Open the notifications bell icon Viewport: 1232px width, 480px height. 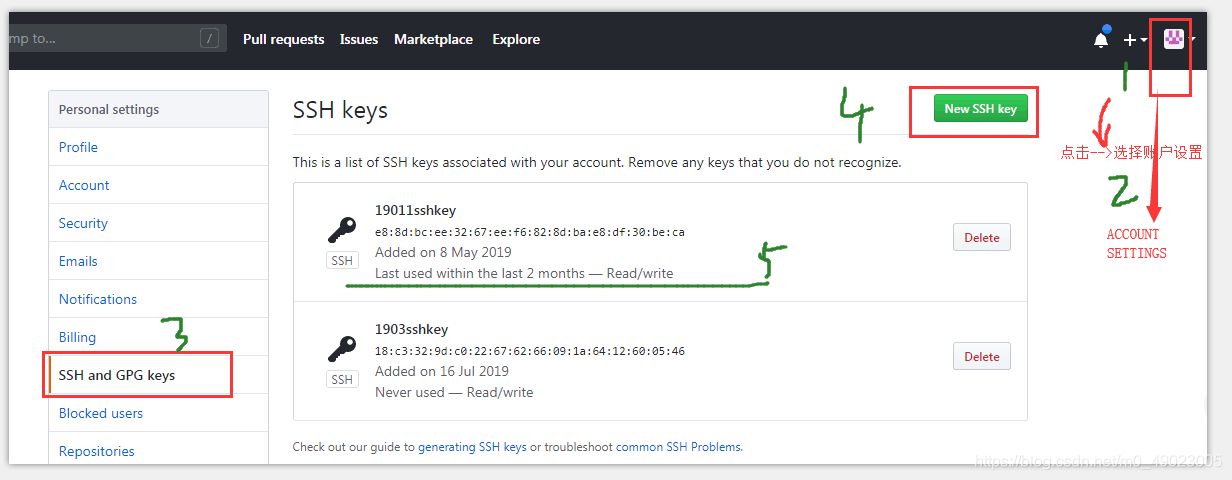[1101, 39]
